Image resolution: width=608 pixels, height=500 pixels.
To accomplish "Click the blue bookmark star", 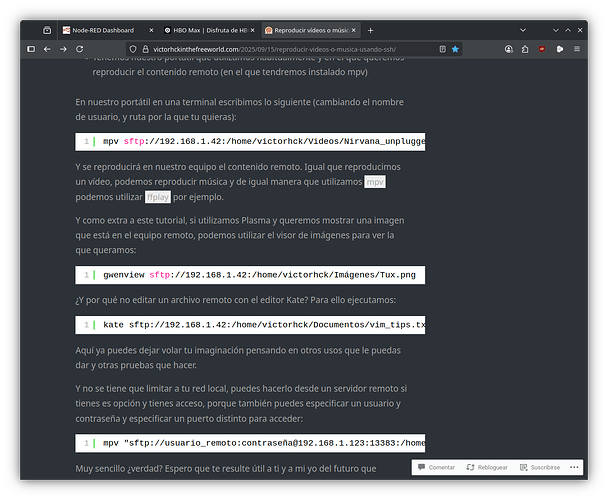I will click(455, 49).
